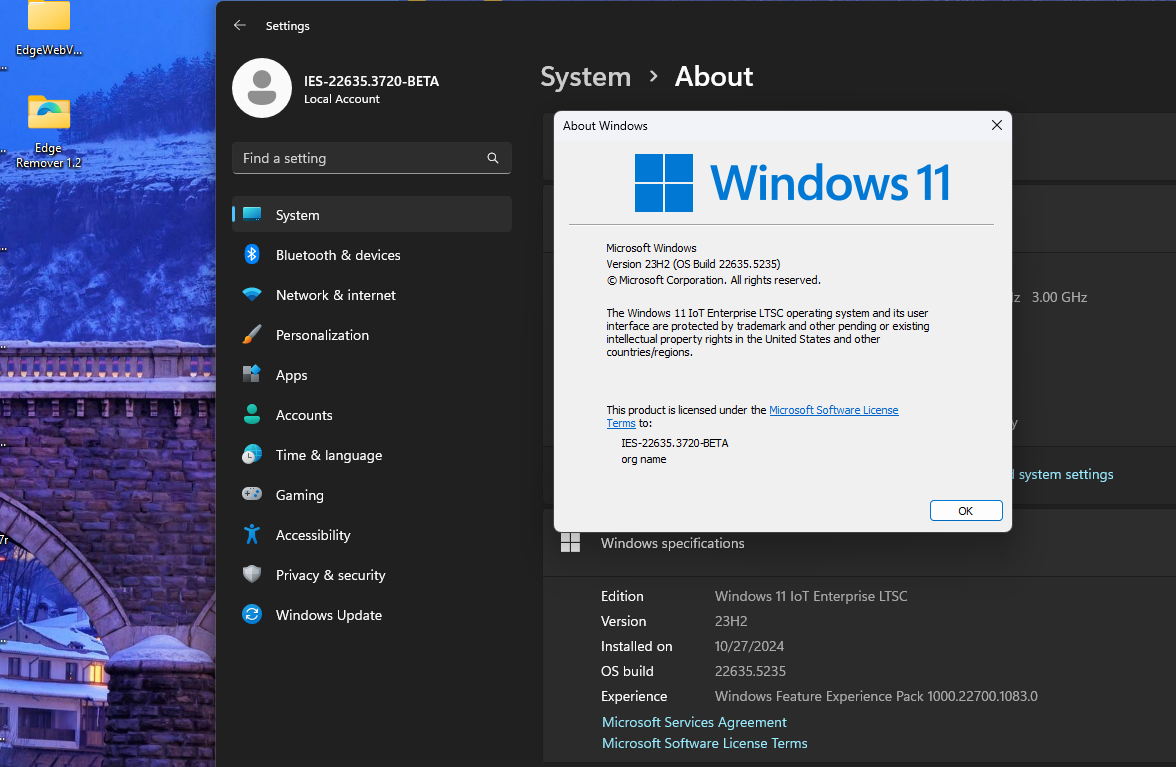
Task: Click Windows Feature Experience Pack value
Action: 876,697
